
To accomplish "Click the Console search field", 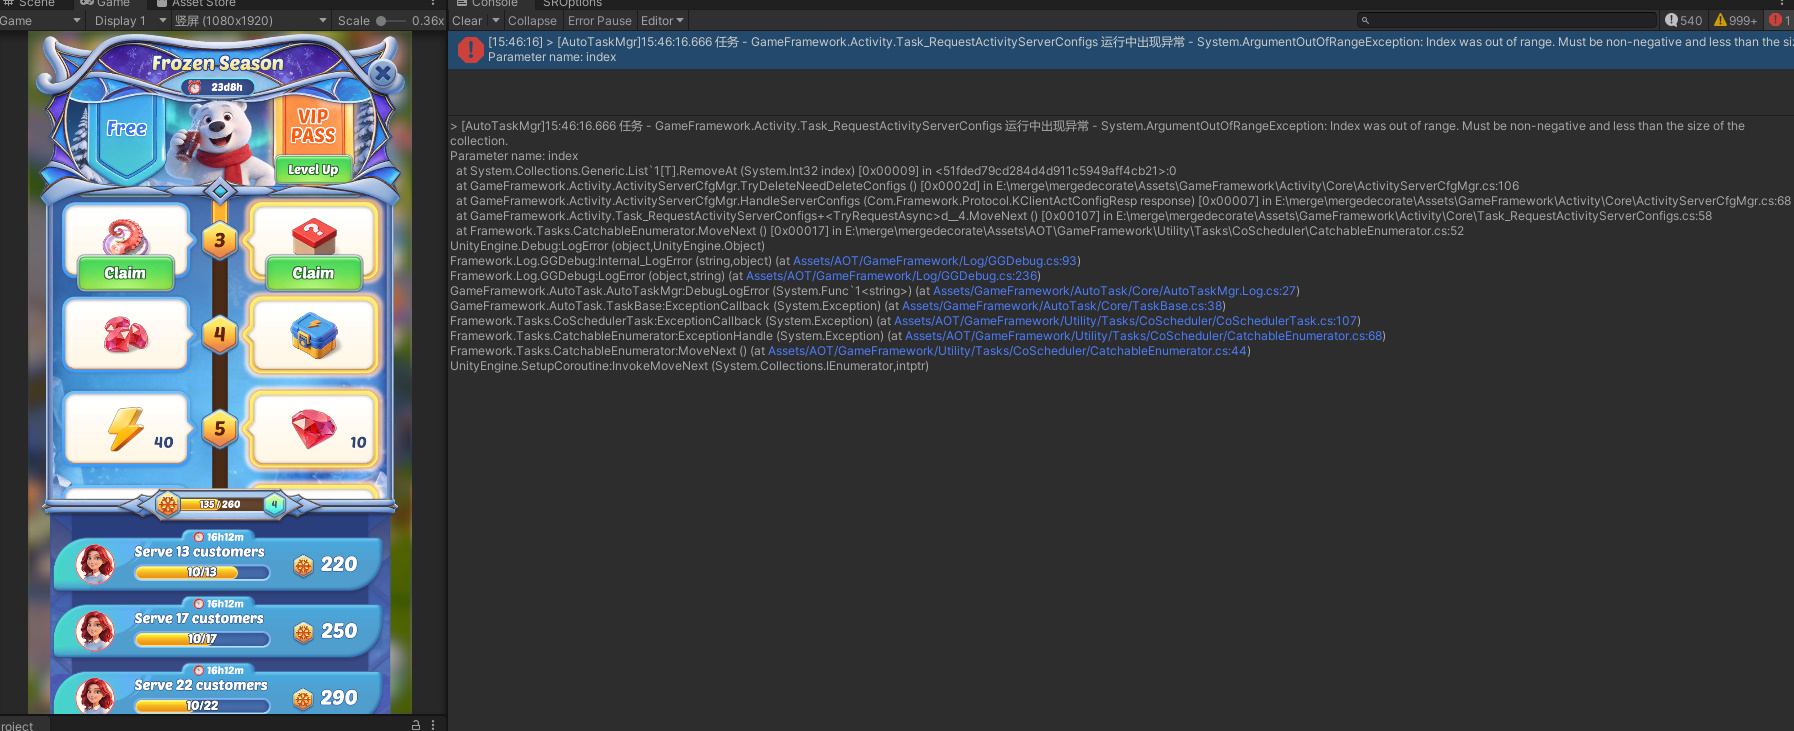I will (1510, 20).
